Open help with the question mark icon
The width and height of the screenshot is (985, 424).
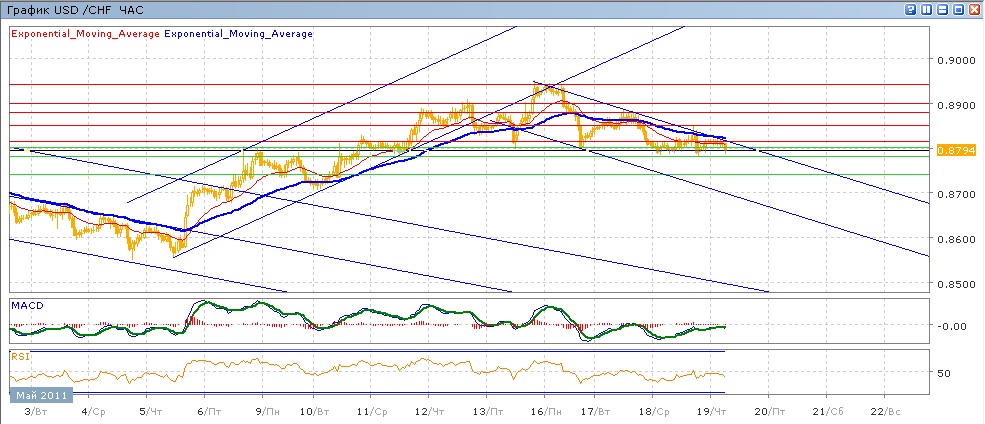910,9
